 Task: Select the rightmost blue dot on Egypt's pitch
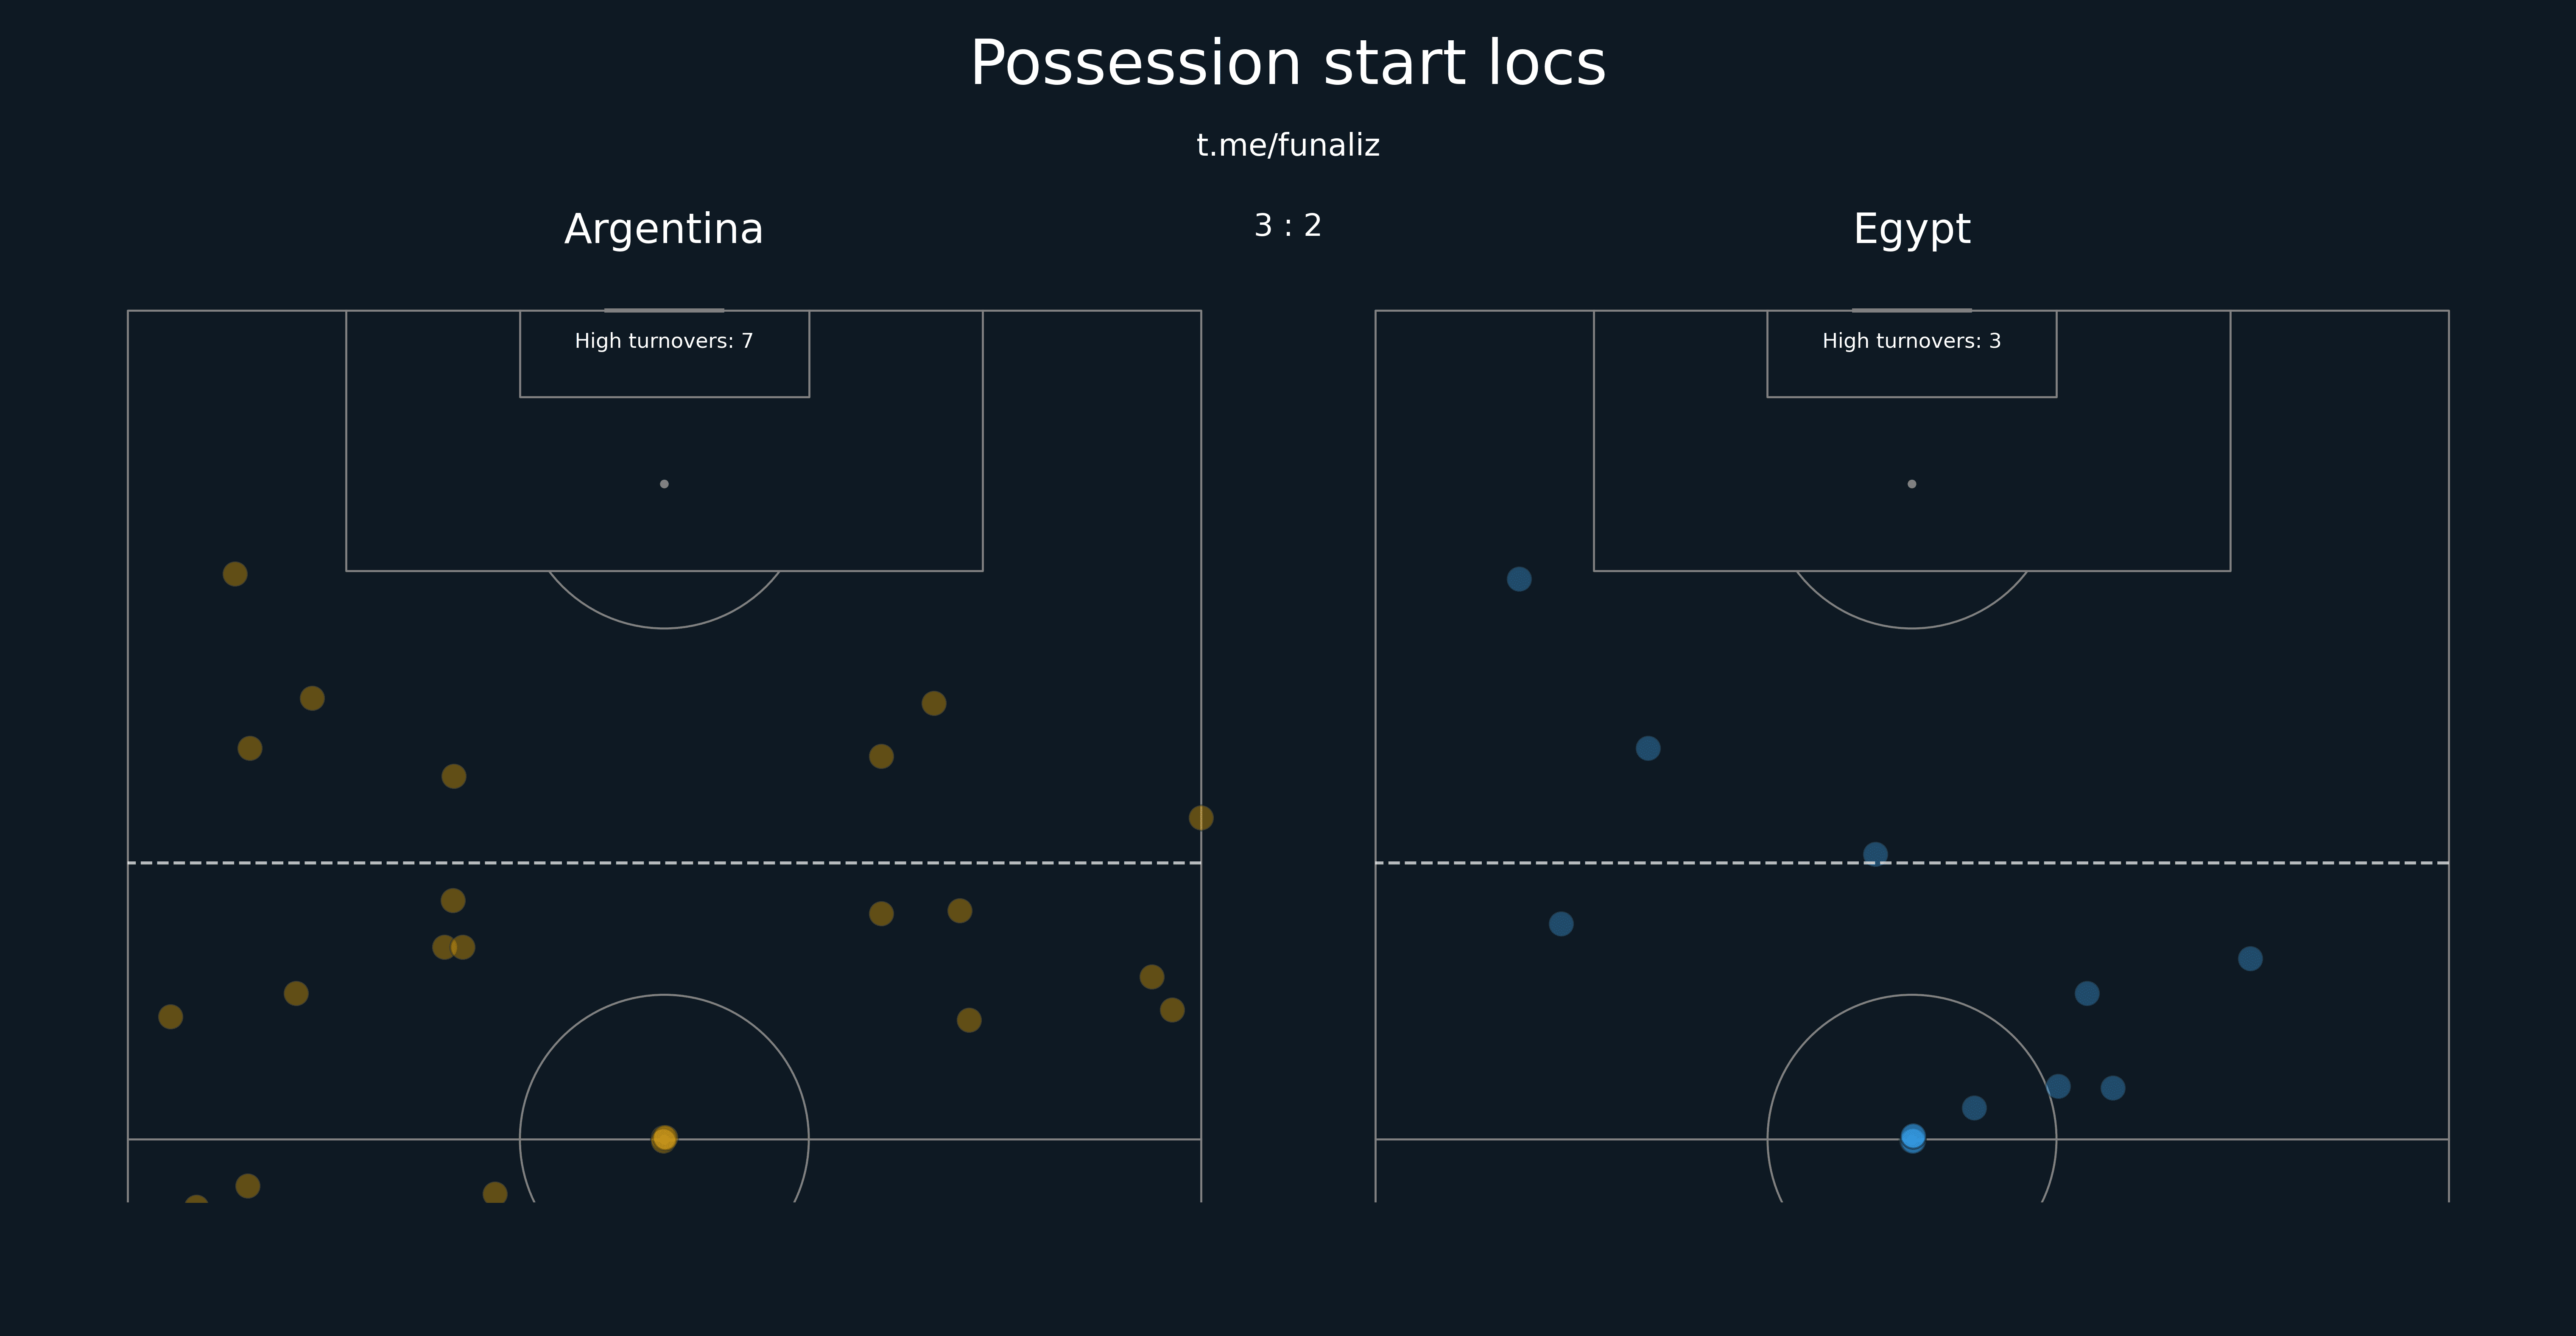click(2250, 959)
